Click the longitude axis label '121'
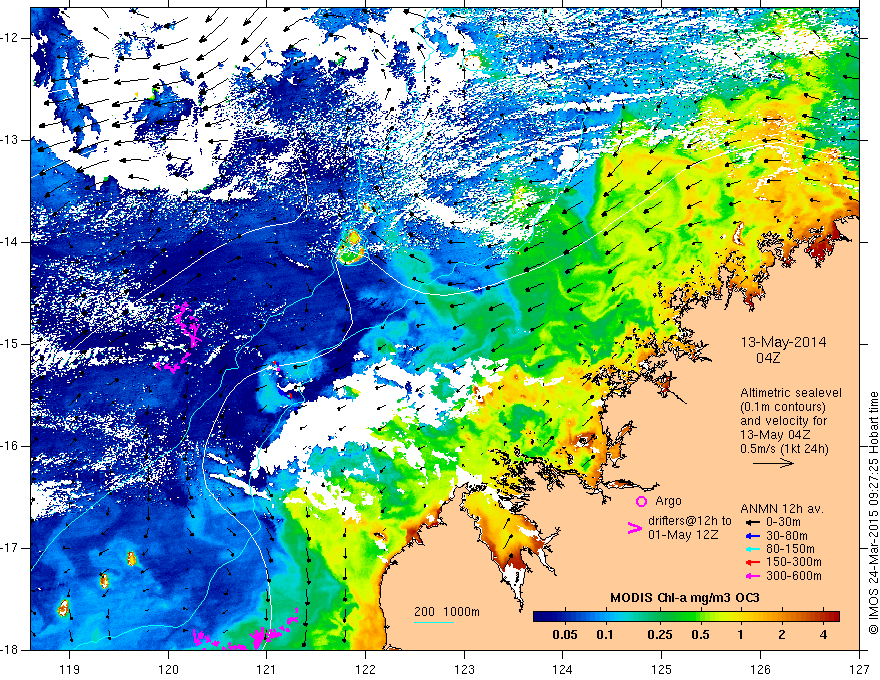 point(267,669)
